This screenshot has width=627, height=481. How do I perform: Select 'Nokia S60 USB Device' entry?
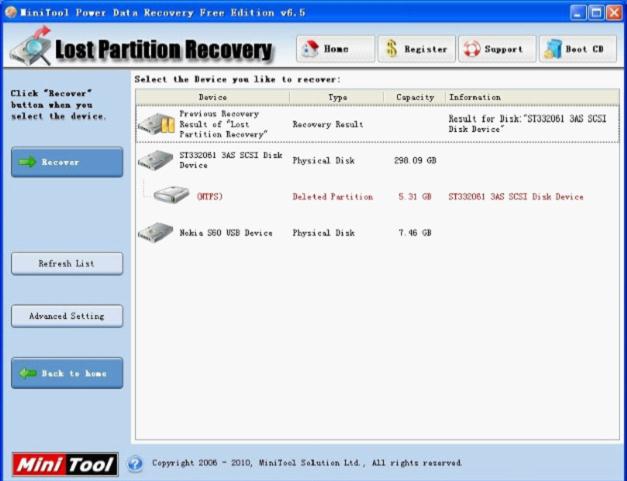(x=226, y=233)
